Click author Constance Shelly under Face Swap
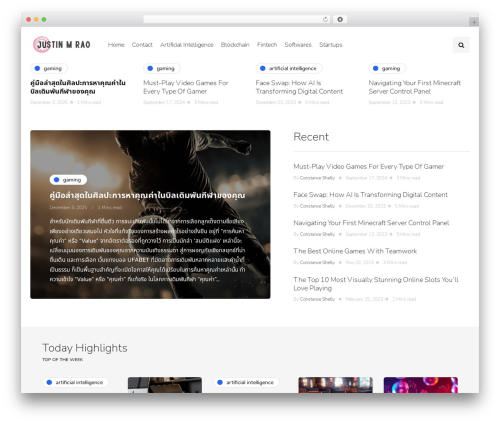The image size is (500, 423). 317,206
